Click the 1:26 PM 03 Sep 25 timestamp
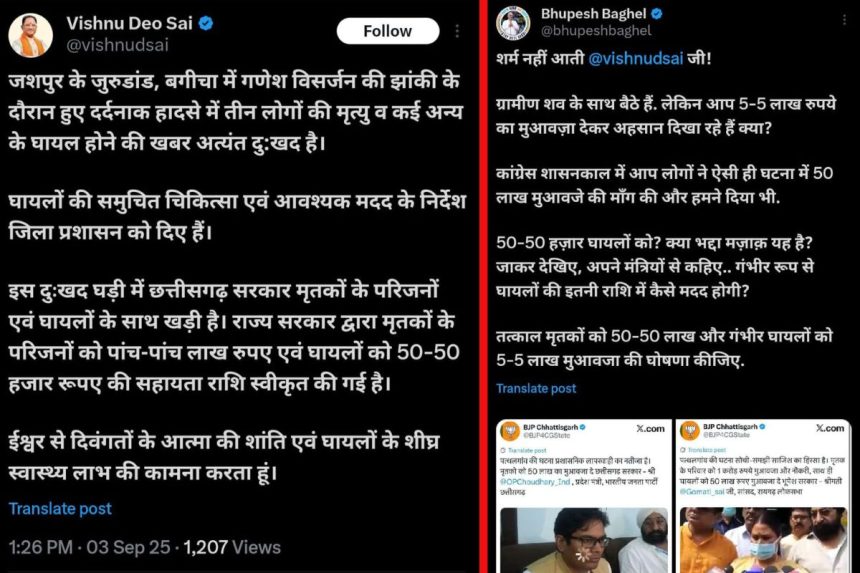This screenshot has height=573, width=860. (x=89, y=547)
